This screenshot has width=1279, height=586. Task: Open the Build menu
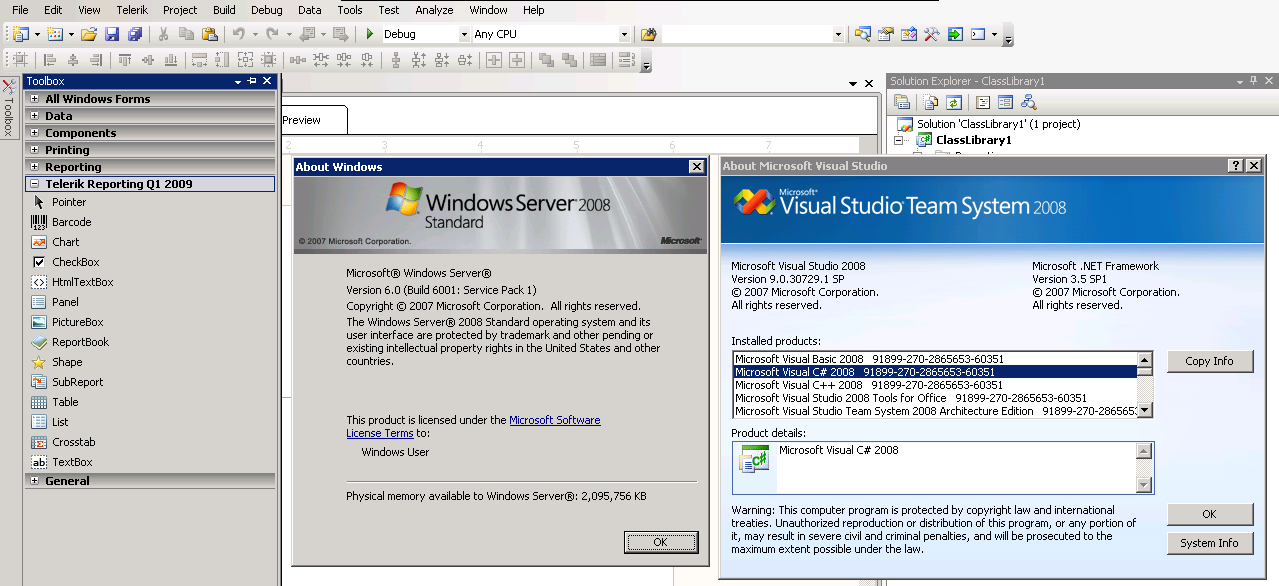pyautogui.click(x=225, y=10)
